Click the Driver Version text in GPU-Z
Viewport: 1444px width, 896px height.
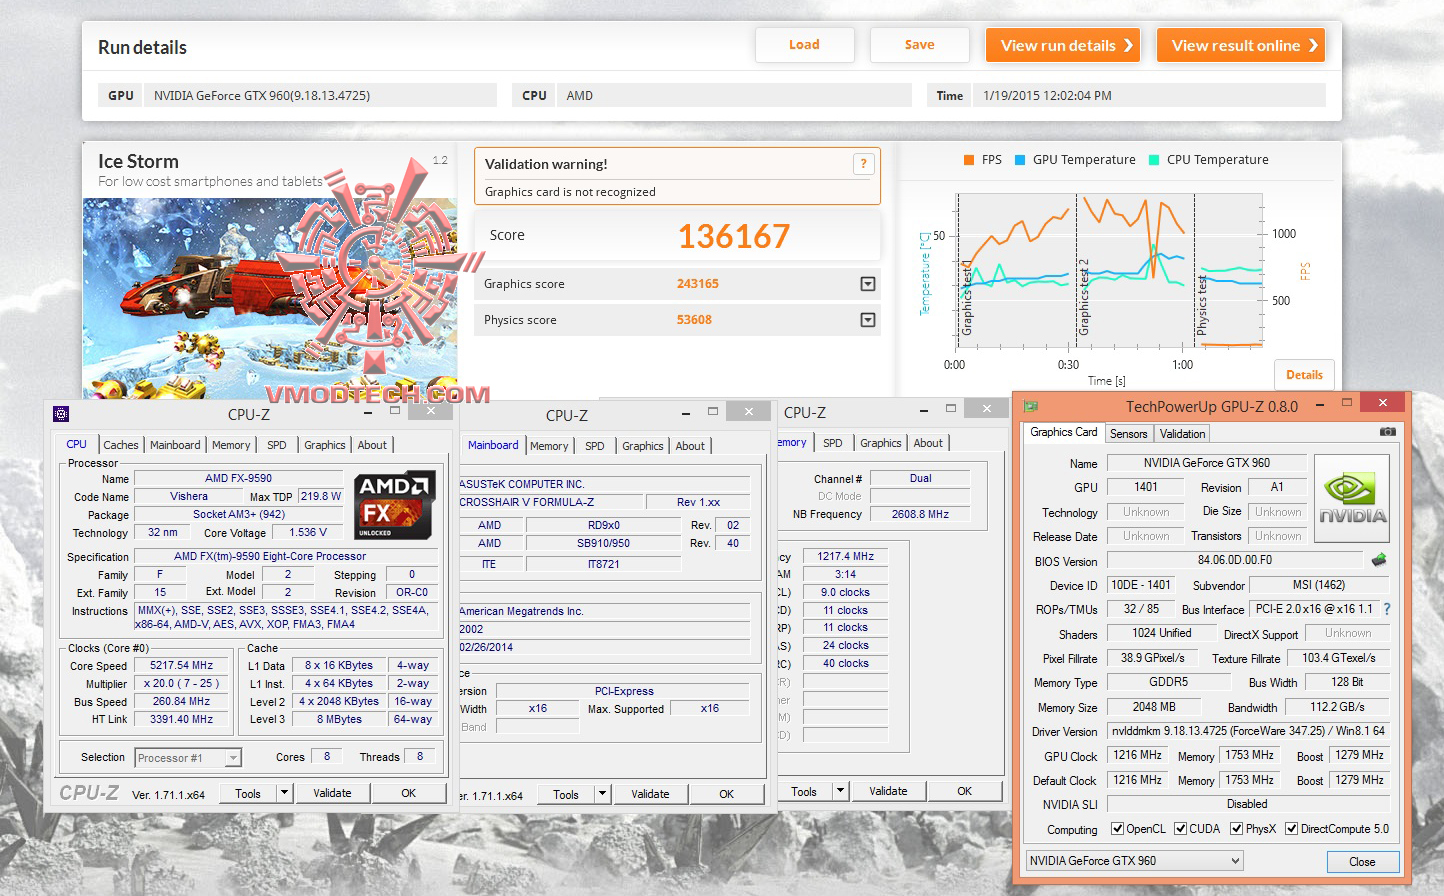tap(1248, 731)
